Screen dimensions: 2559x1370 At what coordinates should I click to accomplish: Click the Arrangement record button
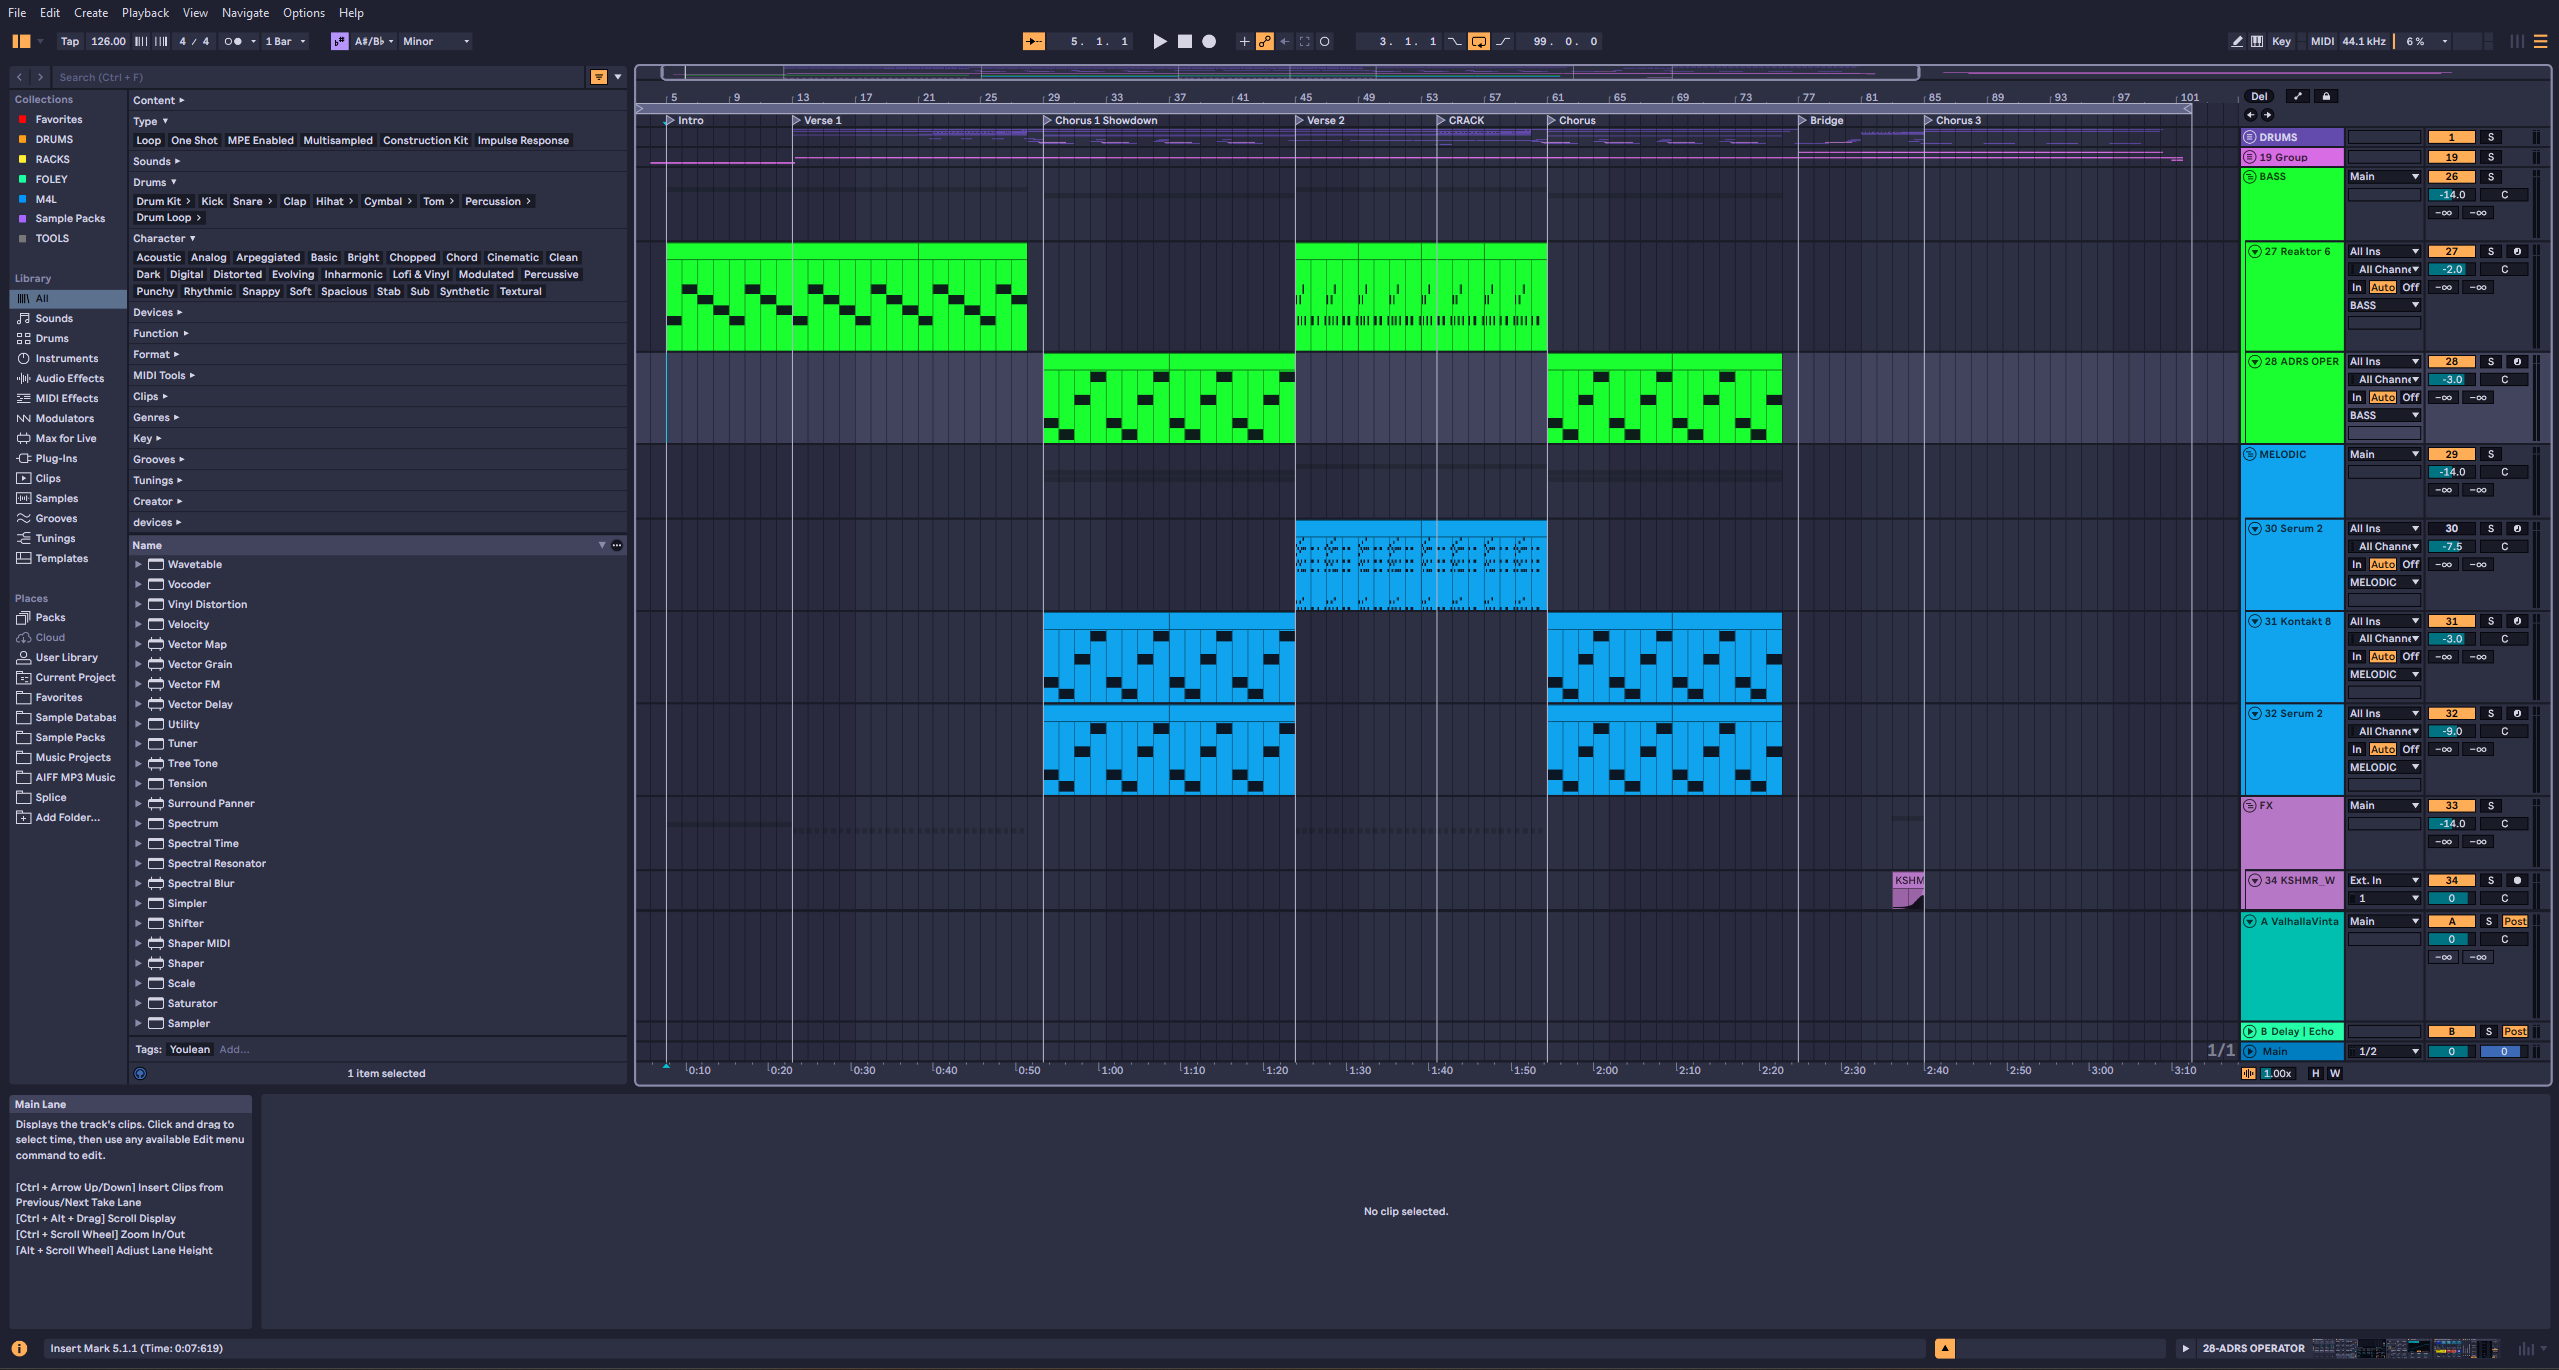(1208, 41)
